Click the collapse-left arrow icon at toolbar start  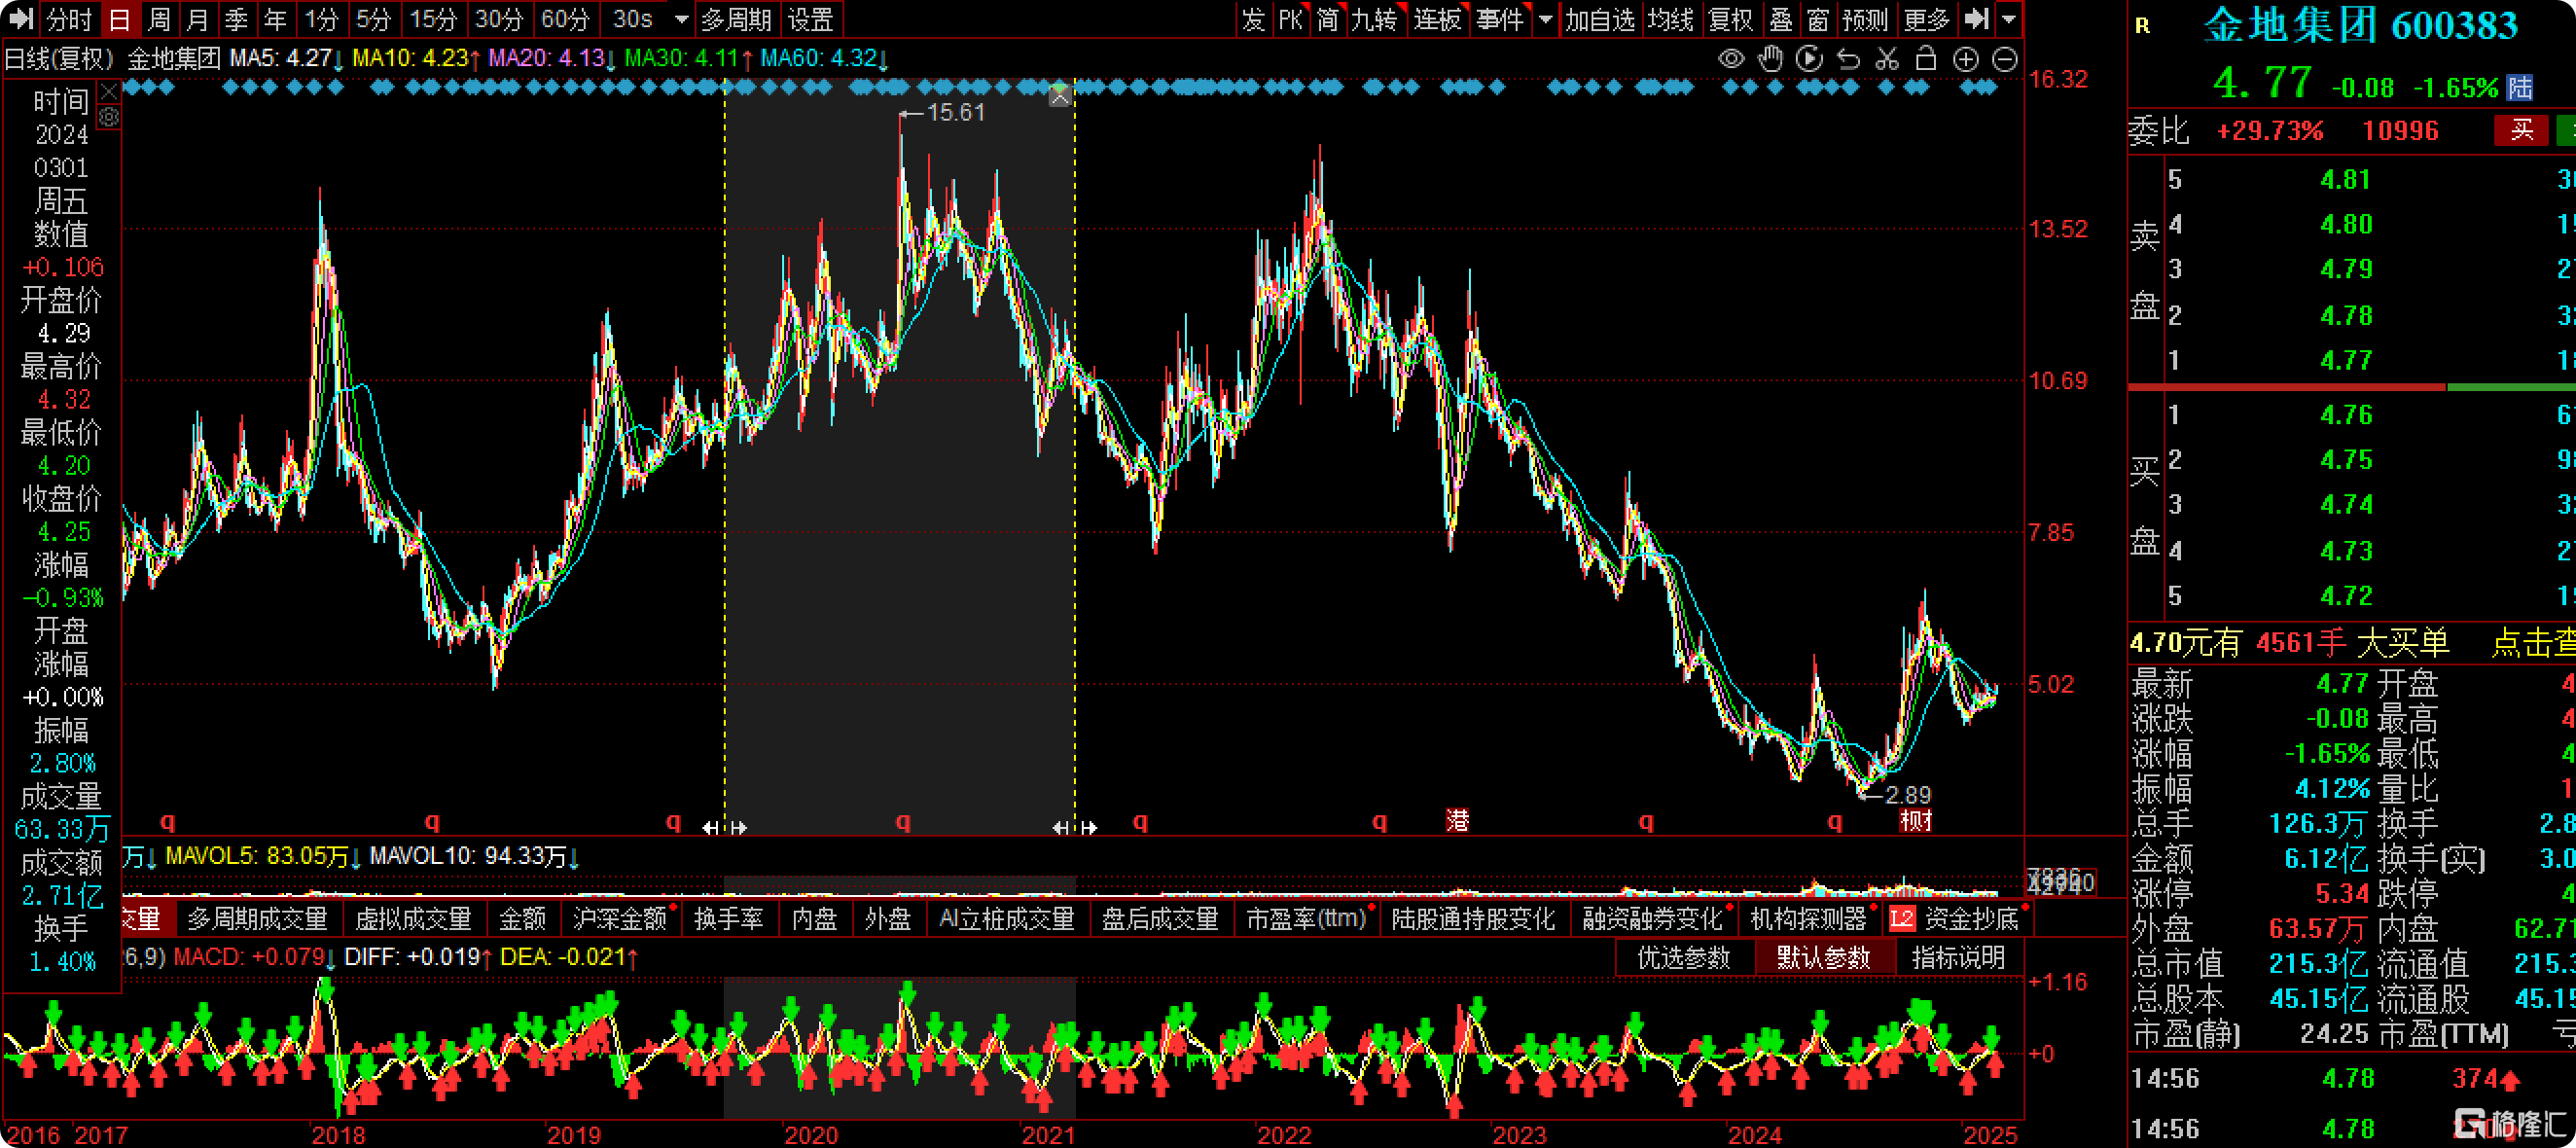point(21,19)
